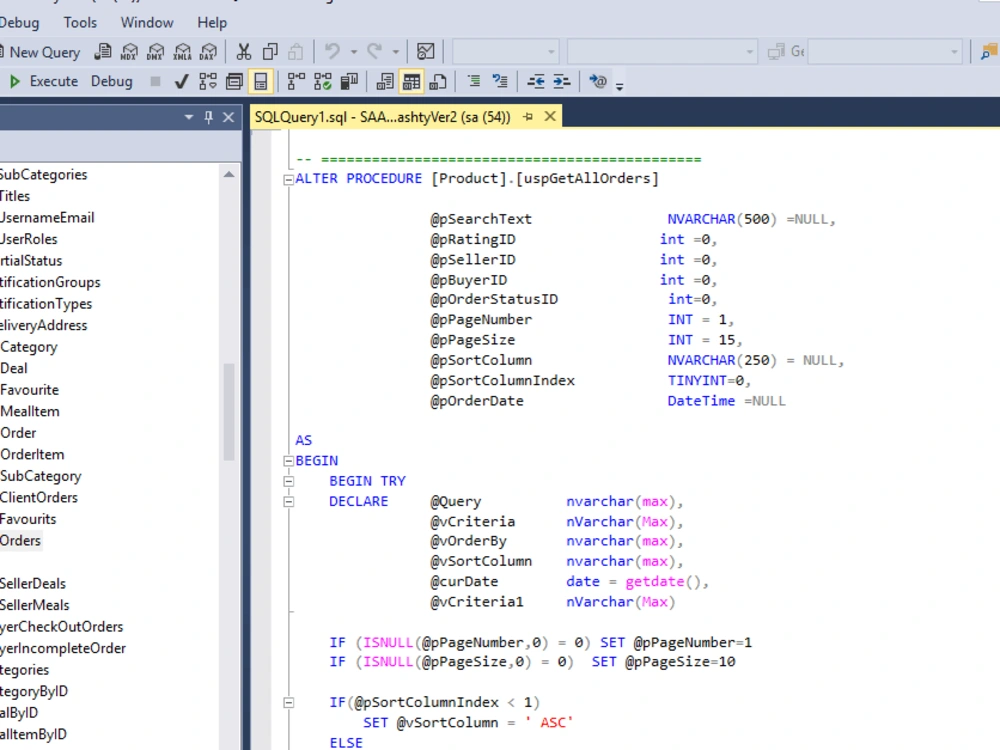This screenshot has width=1000, height=750.
Task: Select Orders in the Object Explorer list
Action: [x=20, y=540]
